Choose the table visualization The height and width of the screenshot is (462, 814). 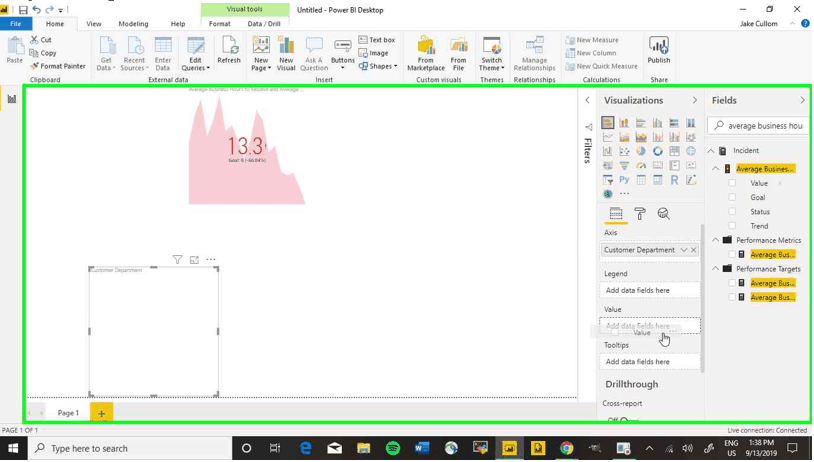641,180
